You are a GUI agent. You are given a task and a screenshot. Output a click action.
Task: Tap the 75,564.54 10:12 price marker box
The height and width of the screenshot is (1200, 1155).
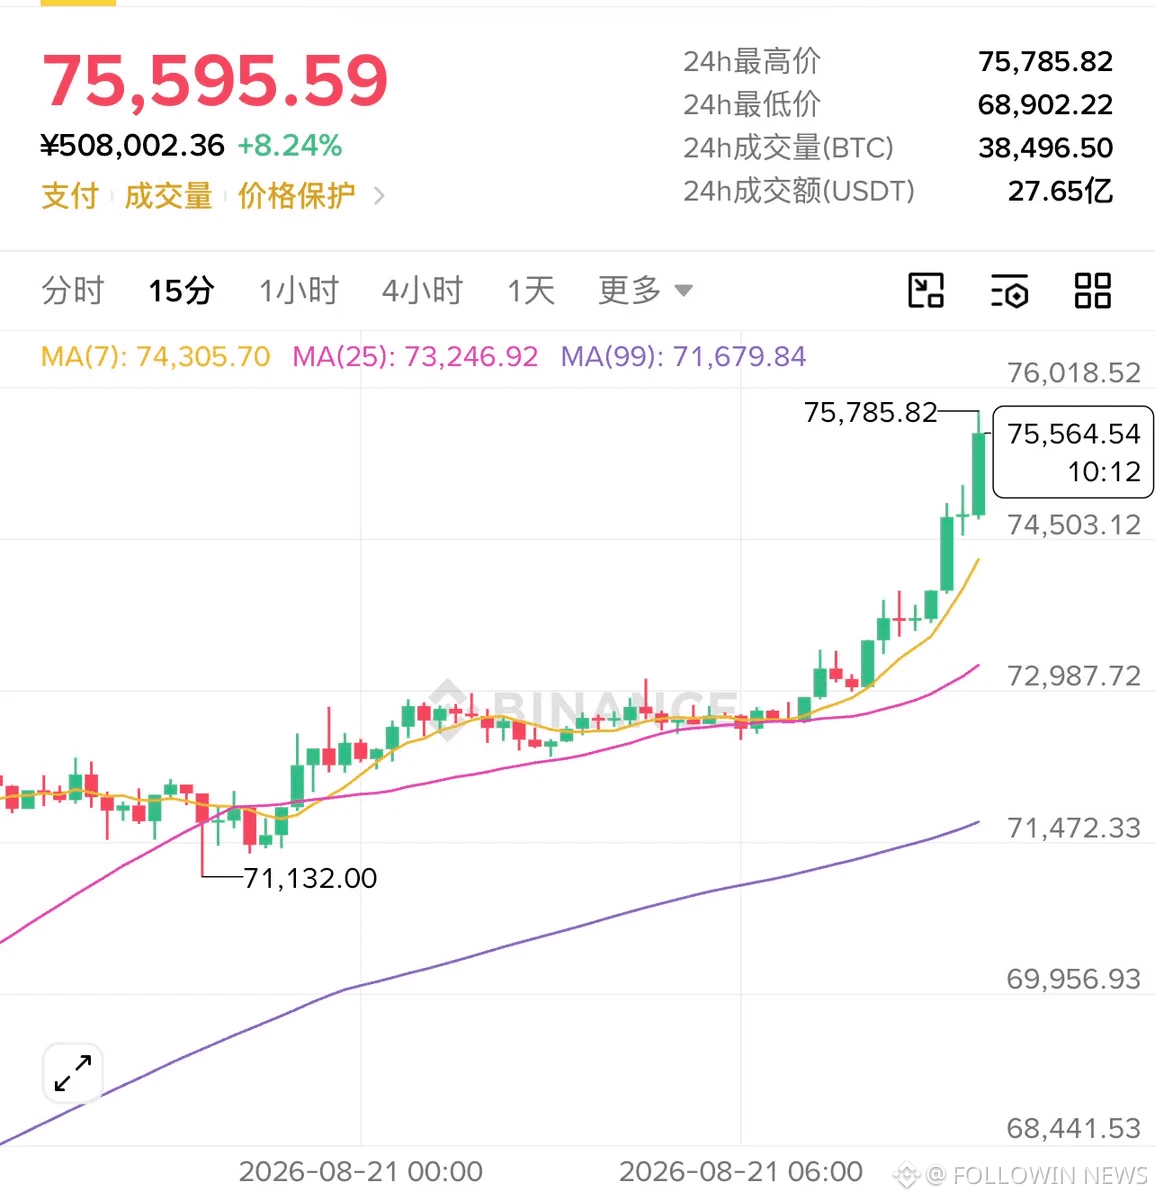(1073, 452)
